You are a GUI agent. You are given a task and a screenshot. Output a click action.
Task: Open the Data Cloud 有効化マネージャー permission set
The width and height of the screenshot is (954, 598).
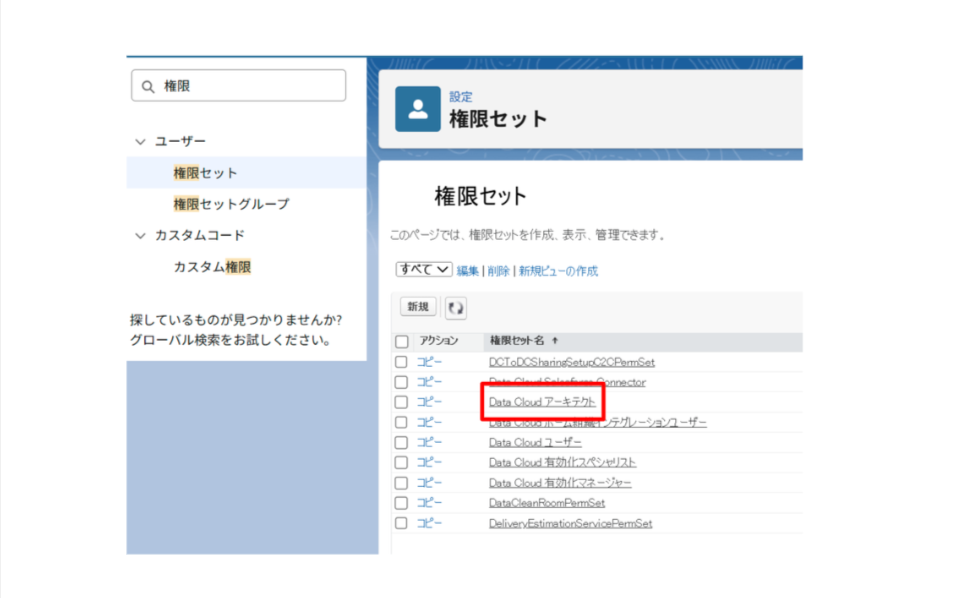pos(560,483)
